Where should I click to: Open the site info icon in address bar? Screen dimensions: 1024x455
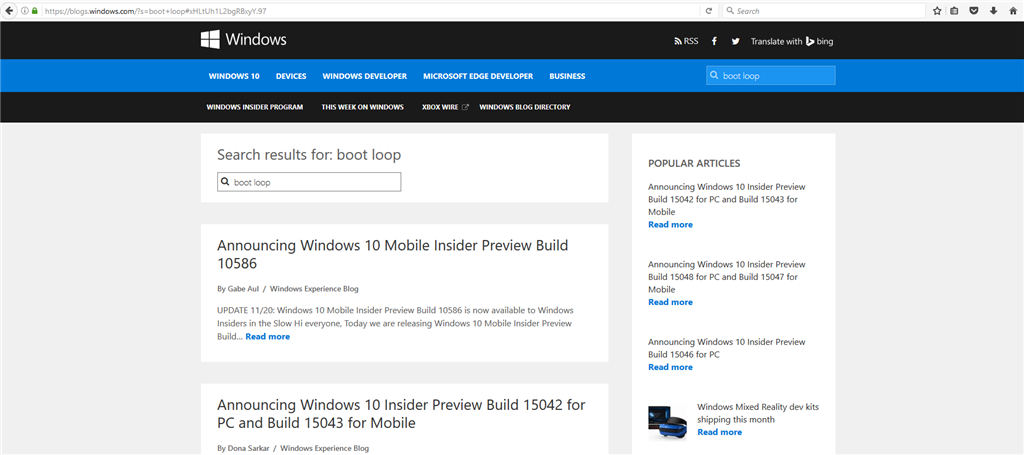pyautogui.click(x=25, y=11)
